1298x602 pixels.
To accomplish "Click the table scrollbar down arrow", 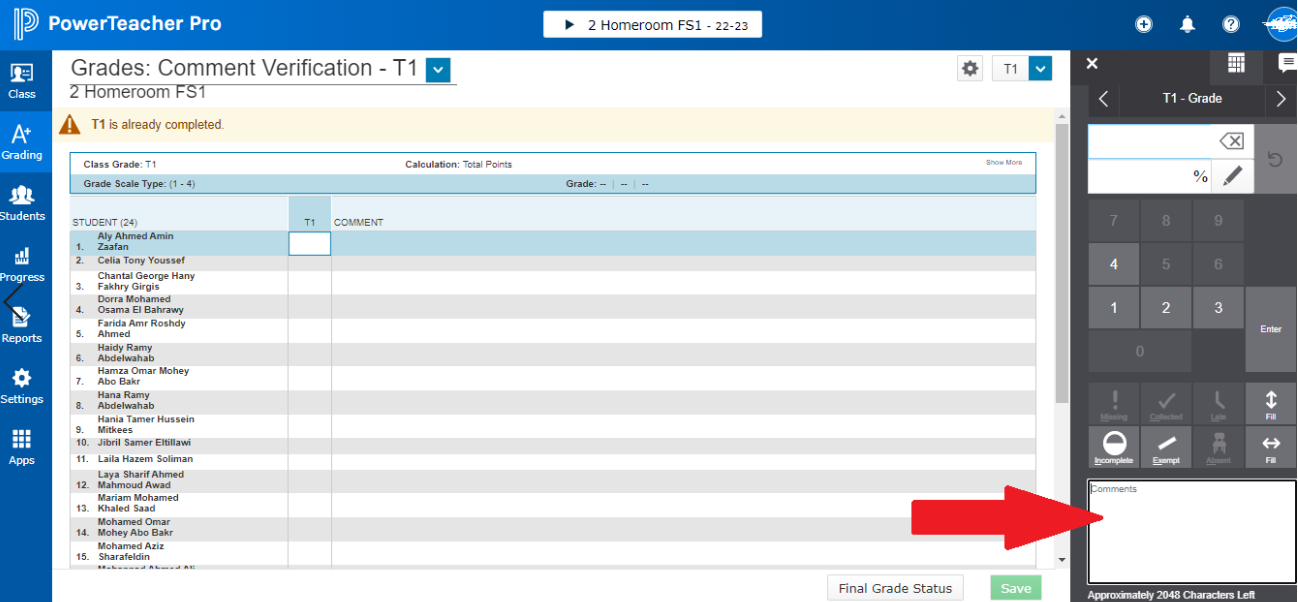I will 1062,560.
